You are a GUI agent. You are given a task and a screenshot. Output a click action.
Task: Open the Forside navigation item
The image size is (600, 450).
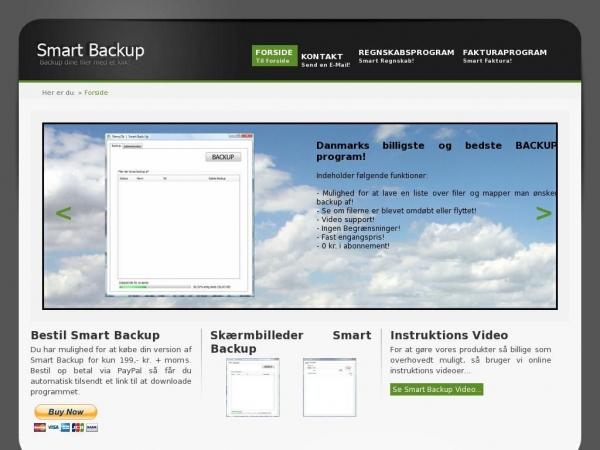(x=274, y=55)
